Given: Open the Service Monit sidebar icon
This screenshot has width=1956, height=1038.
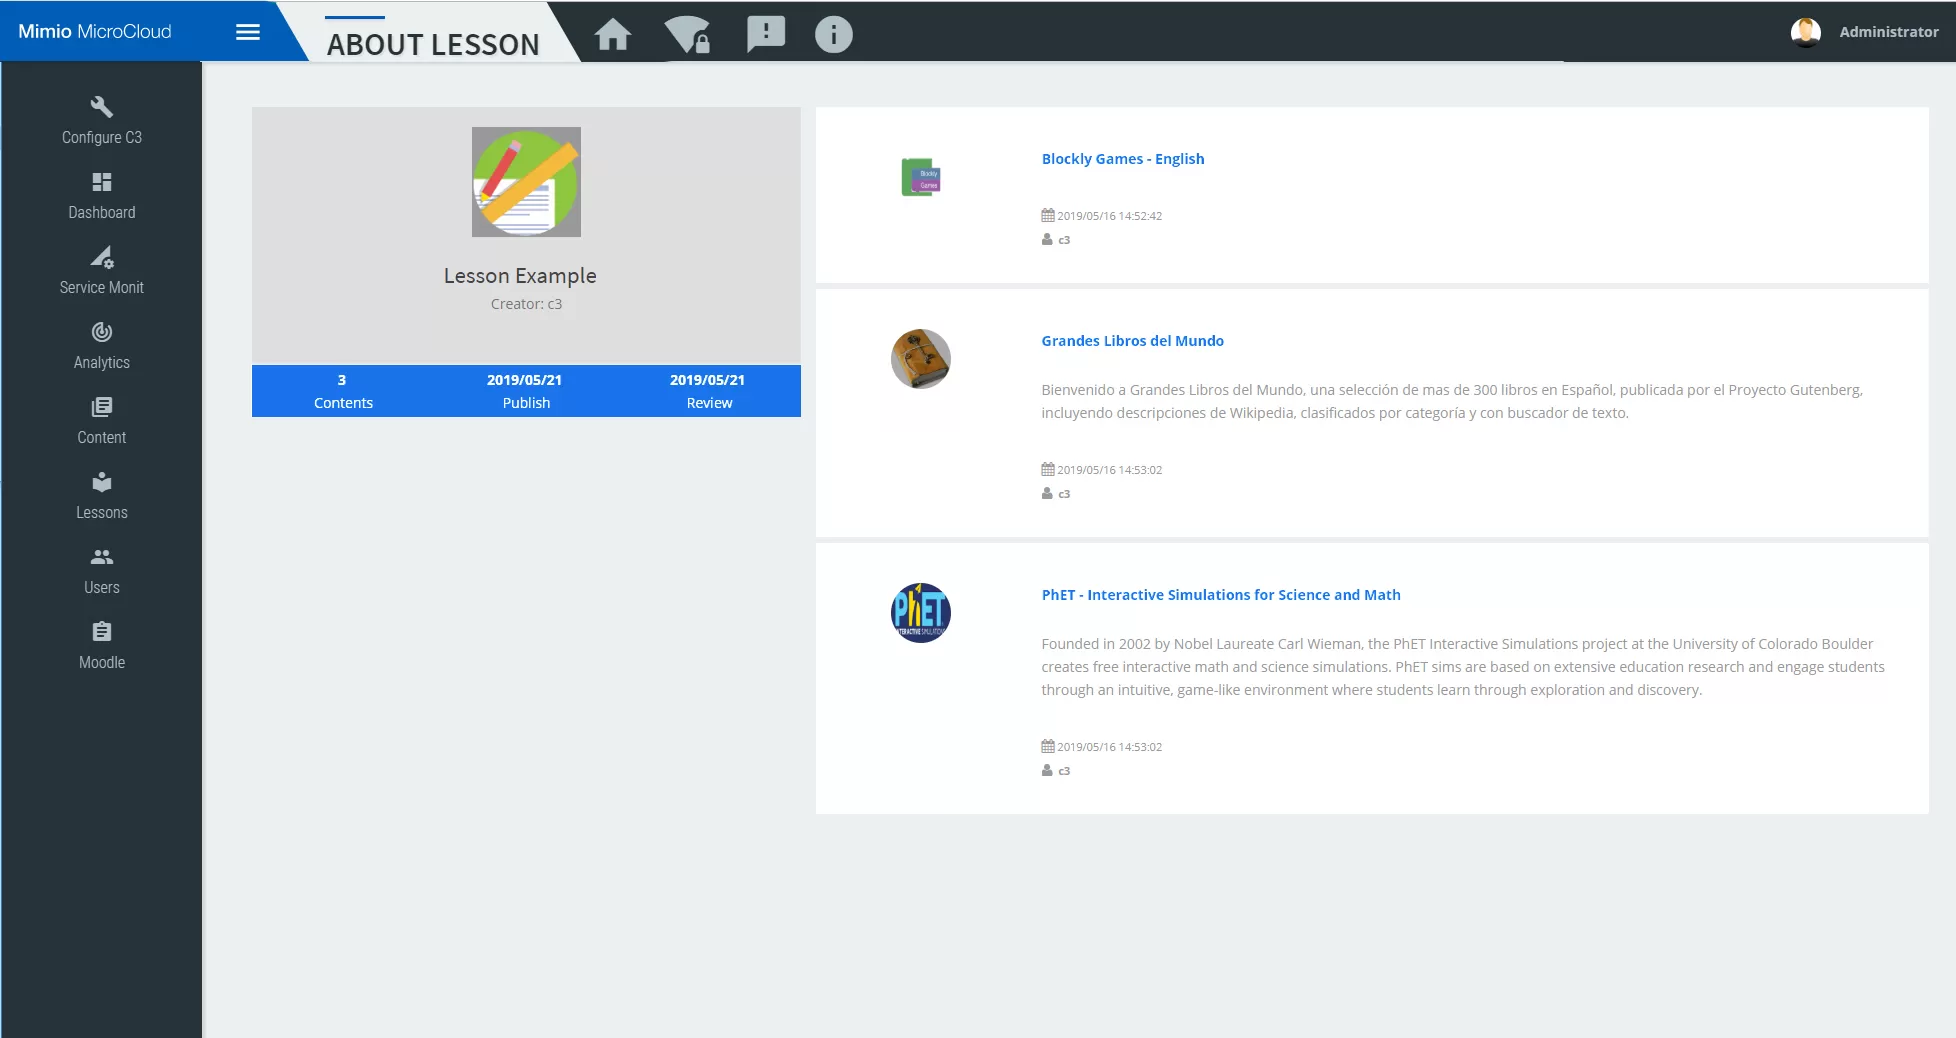Looking at the screenshot, I should coord(102,257).
